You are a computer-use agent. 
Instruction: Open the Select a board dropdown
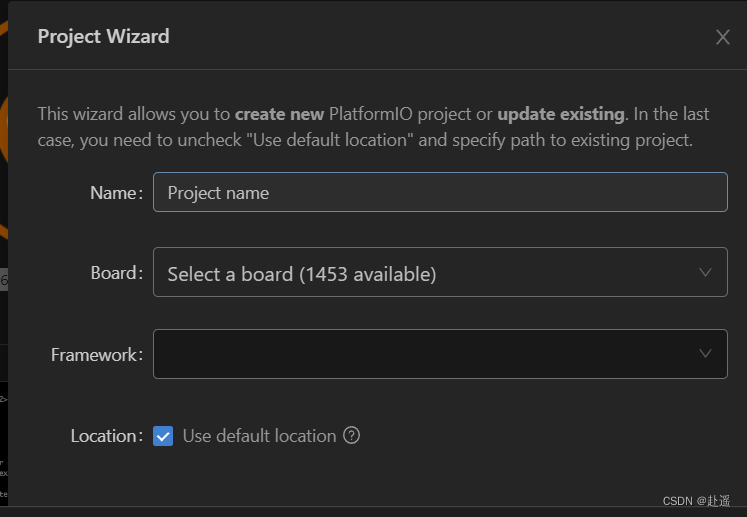tap(440, 272)
